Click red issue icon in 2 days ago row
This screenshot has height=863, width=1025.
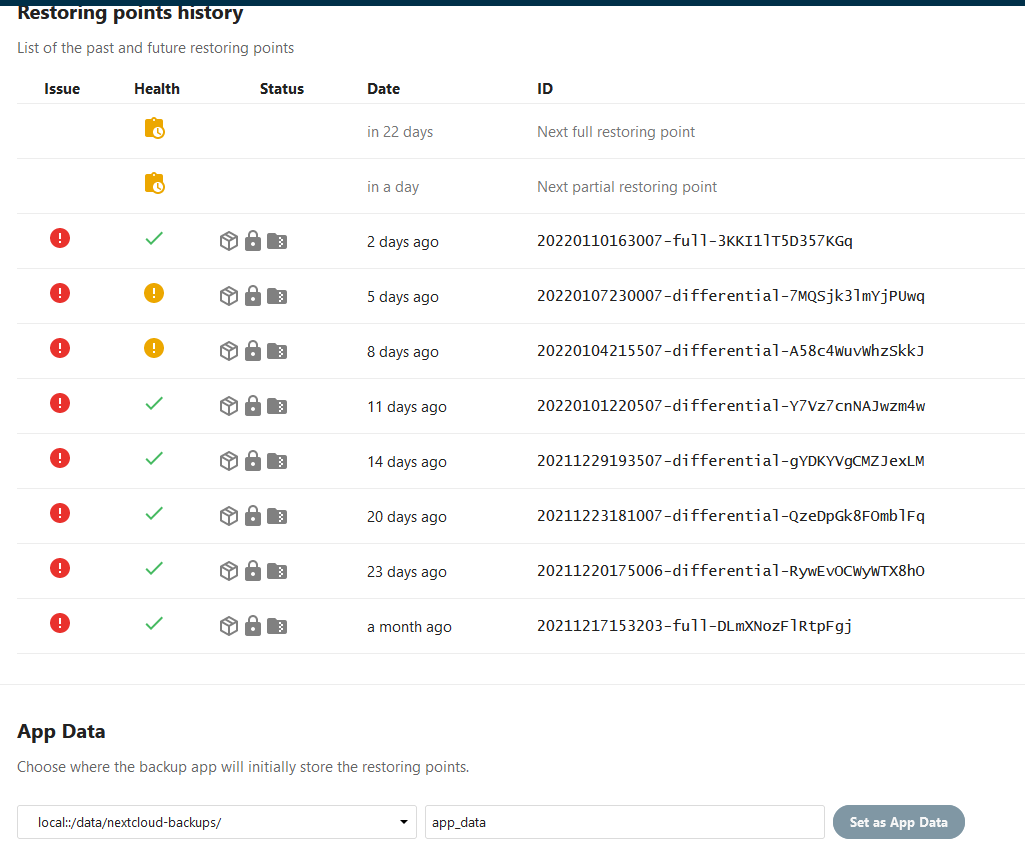click(x=59, y=238)
